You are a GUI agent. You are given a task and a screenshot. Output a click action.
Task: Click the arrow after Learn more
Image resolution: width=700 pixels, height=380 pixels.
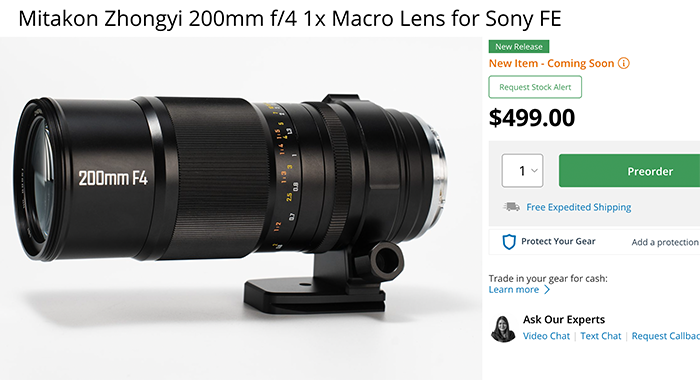click(x=547, y=290)
